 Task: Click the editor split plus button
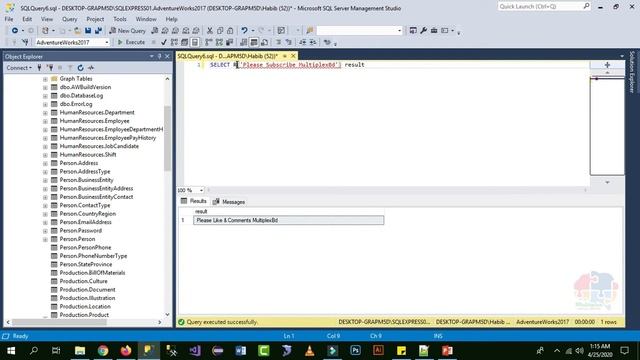(x=607, y=65)
